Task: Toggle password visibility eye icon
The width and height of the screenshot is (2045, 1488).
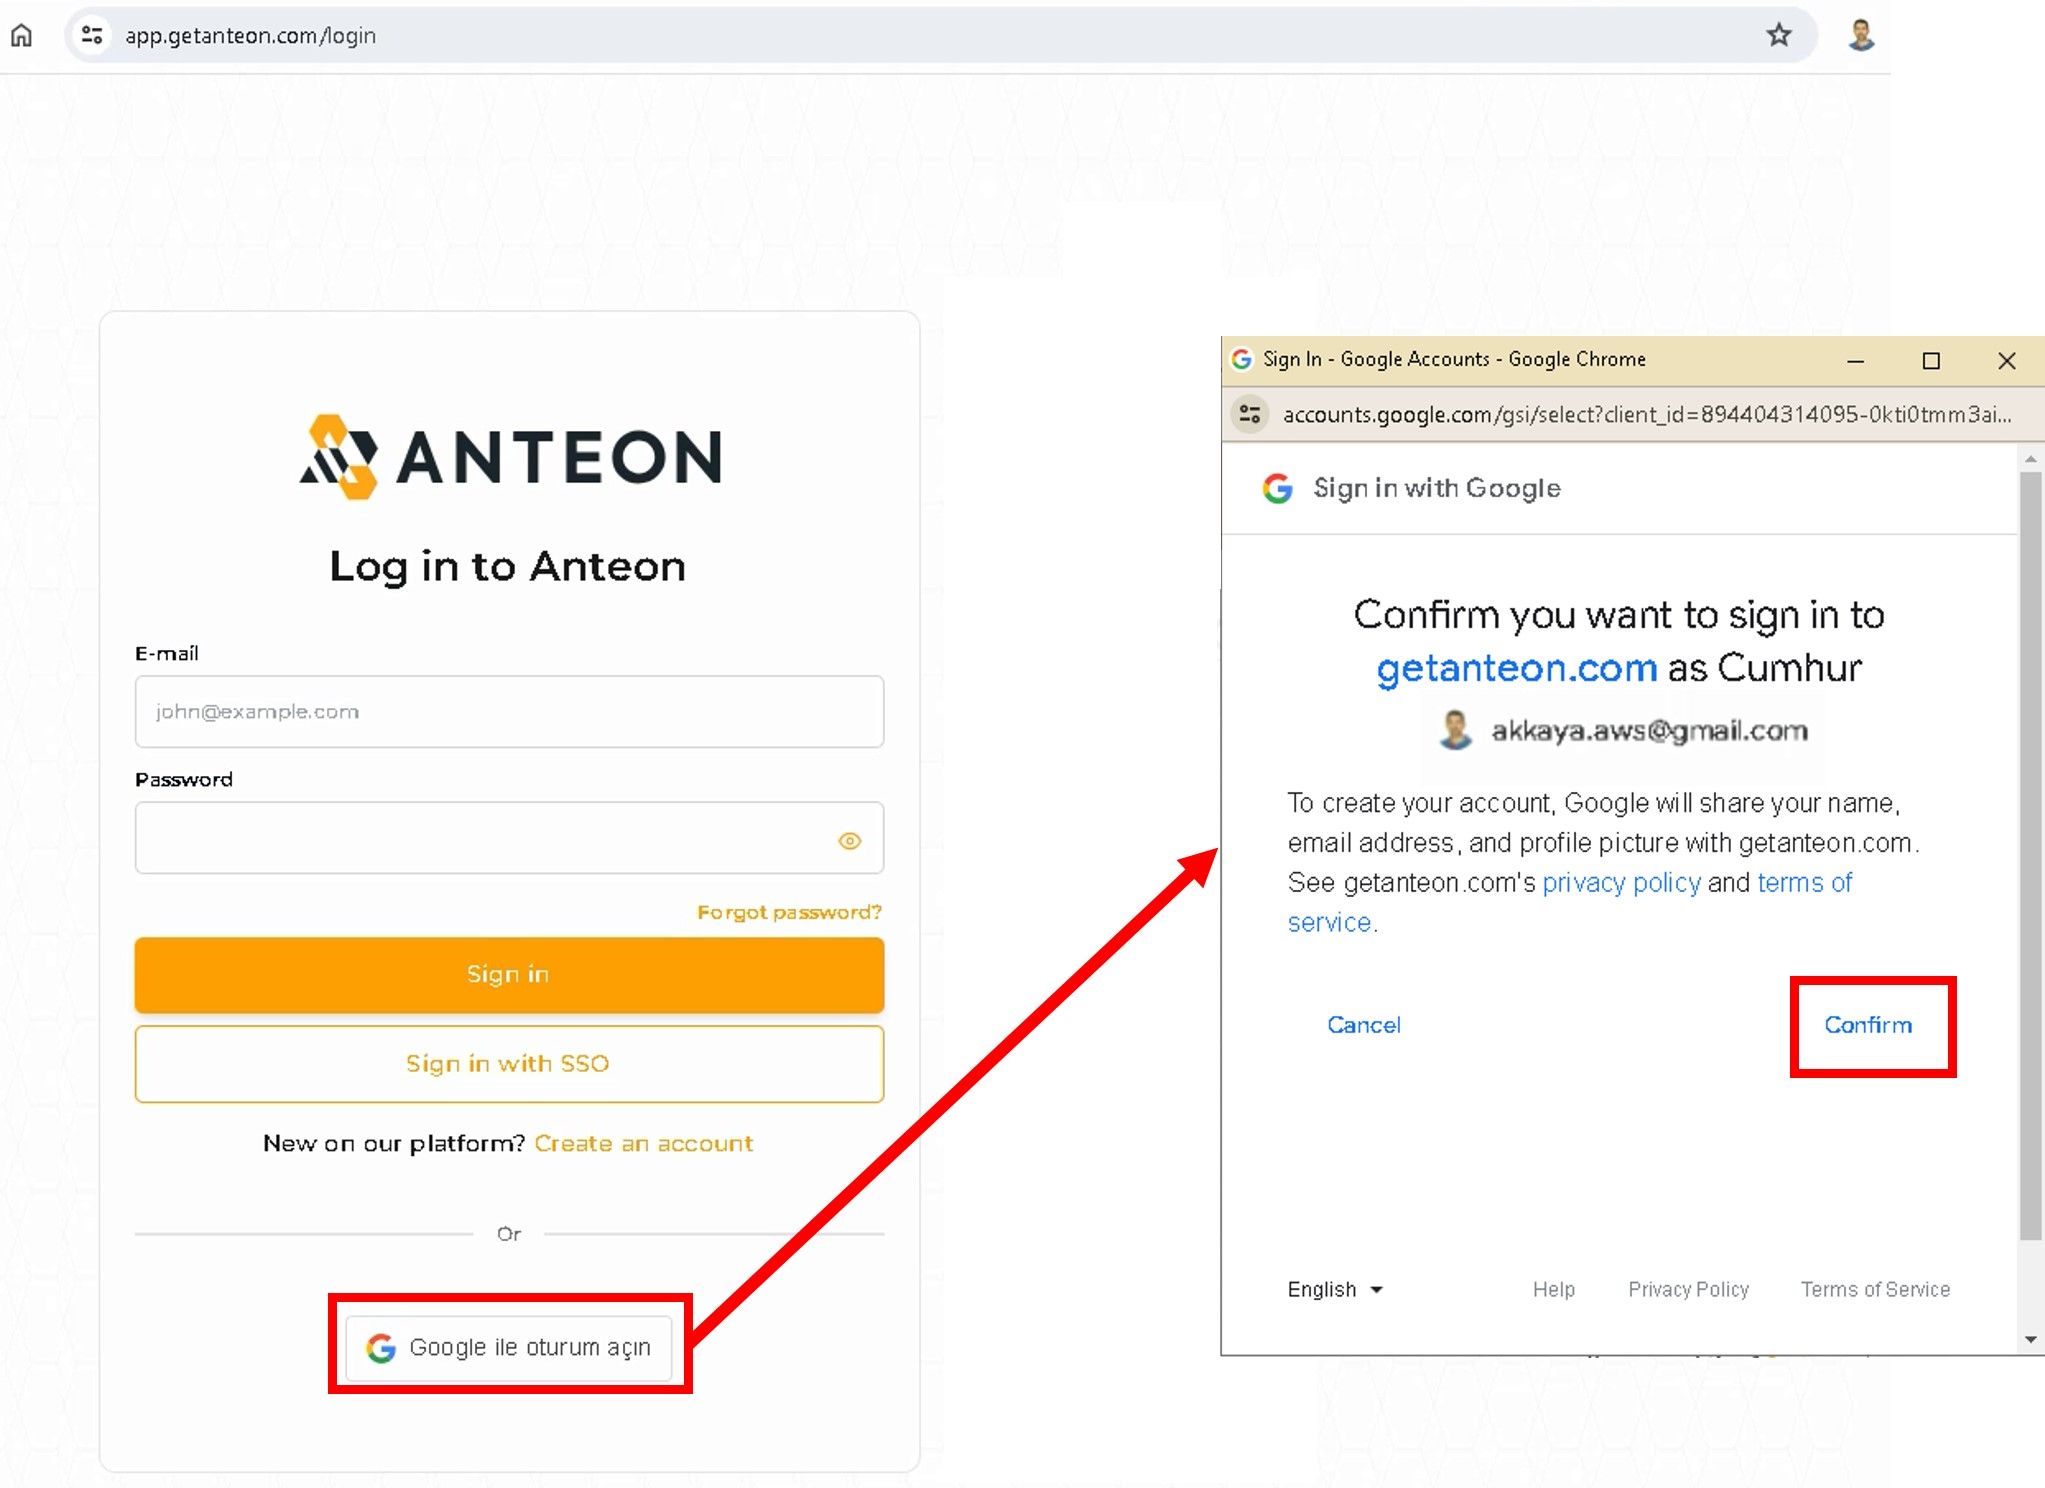Action: [x=849, y=841]
